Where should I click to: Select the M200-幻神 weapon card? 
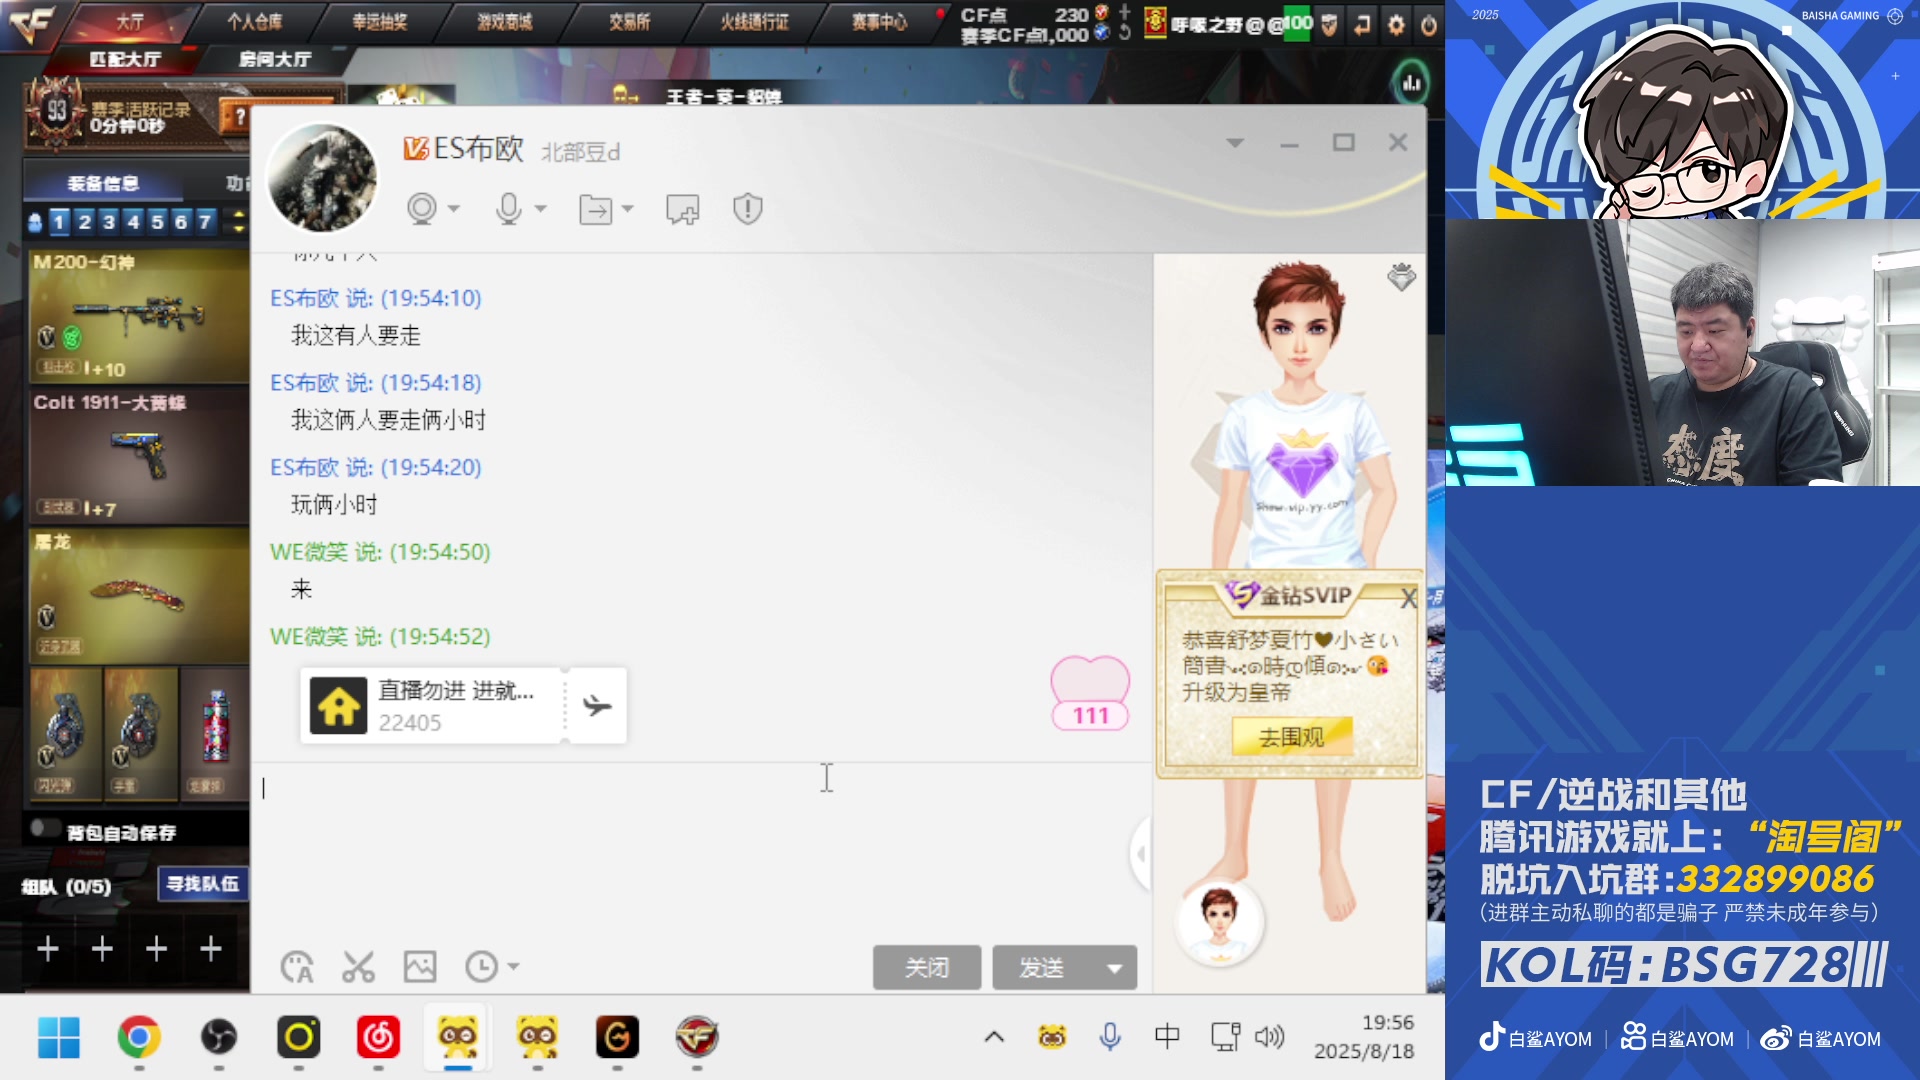[139, 315]
